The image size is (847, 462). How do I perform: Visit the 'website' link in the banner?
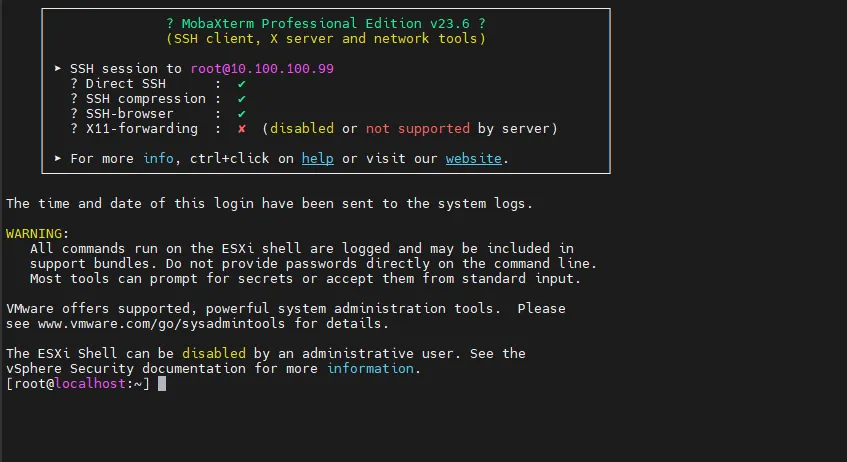(x=474, y=159)
